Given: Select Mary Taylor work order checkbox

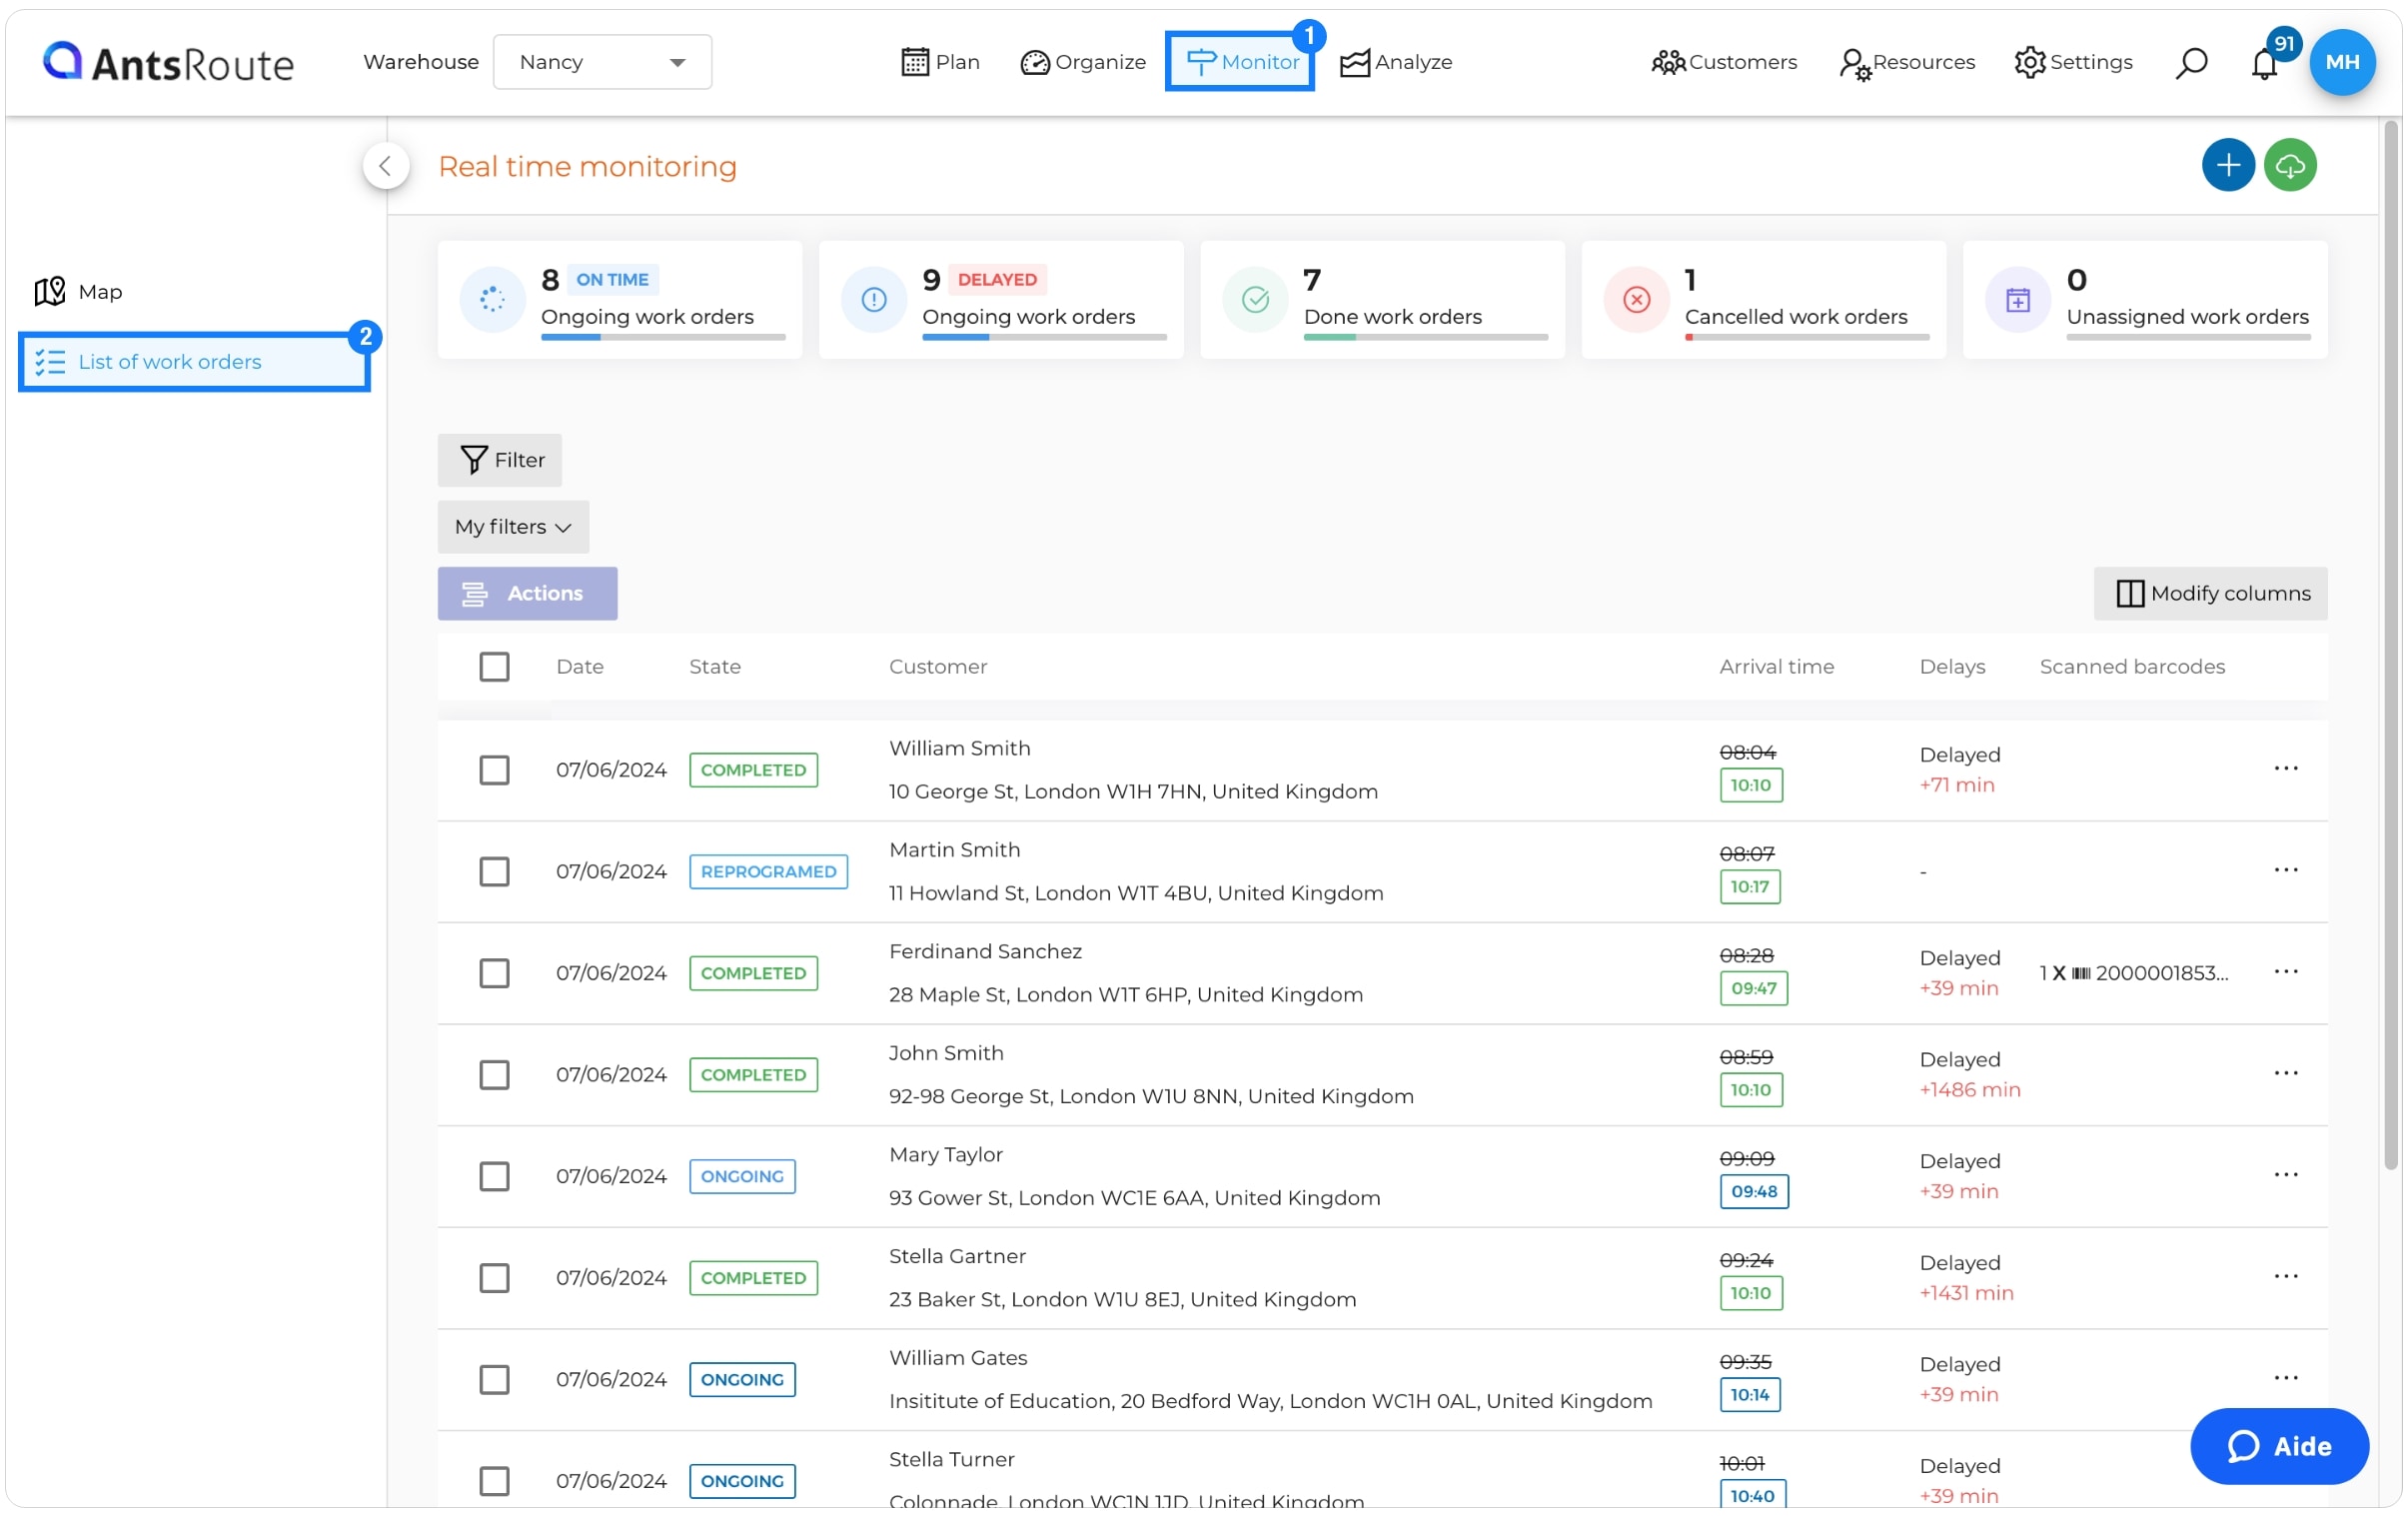Looking at the screenshot, I should (494, 1175).
